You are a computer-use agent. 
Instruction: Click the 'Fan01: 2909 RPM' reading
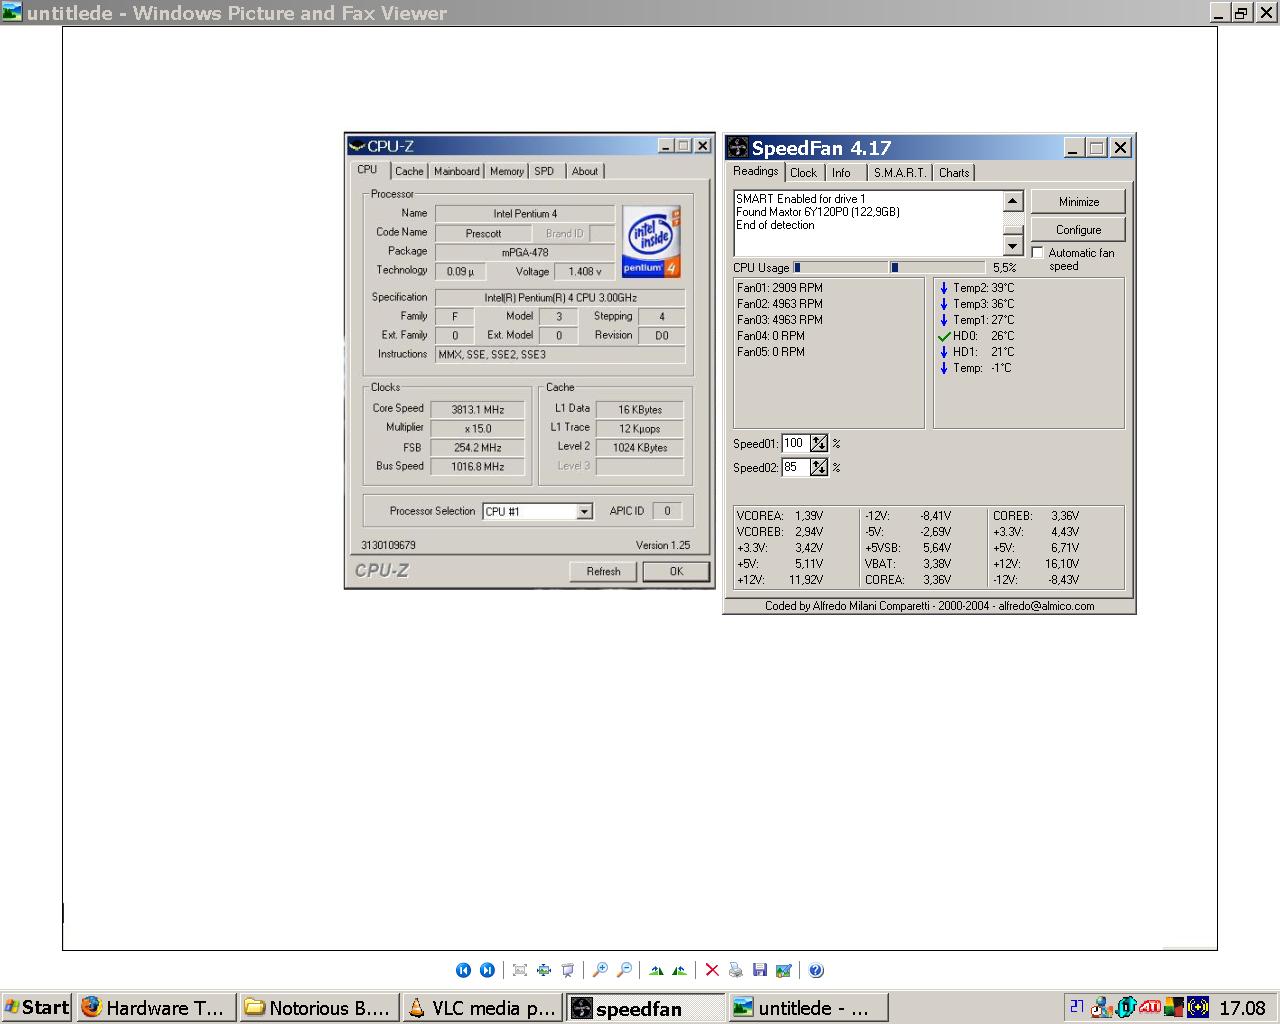tap(780, 288)
